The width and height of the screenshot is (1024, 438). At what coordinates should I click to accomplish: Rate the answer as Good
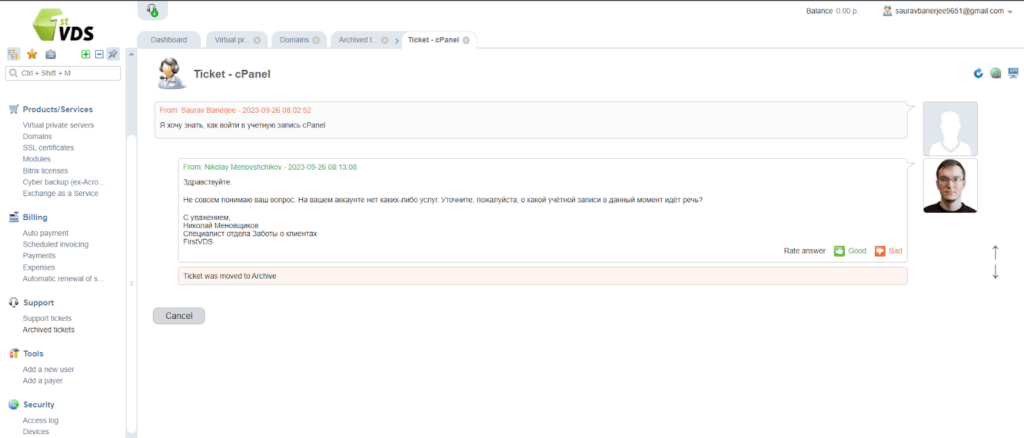[x=850, y=251]
